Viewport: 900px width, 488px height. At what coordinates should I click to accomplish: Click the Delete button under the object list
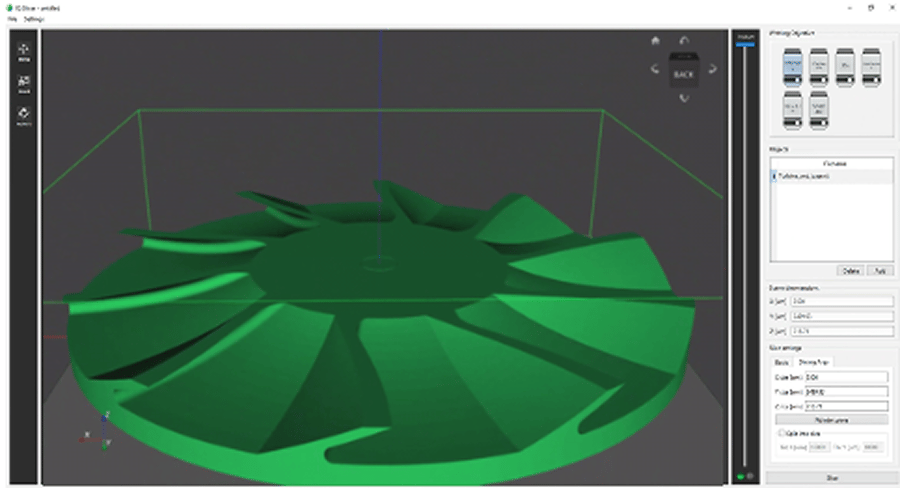(851, 271)
